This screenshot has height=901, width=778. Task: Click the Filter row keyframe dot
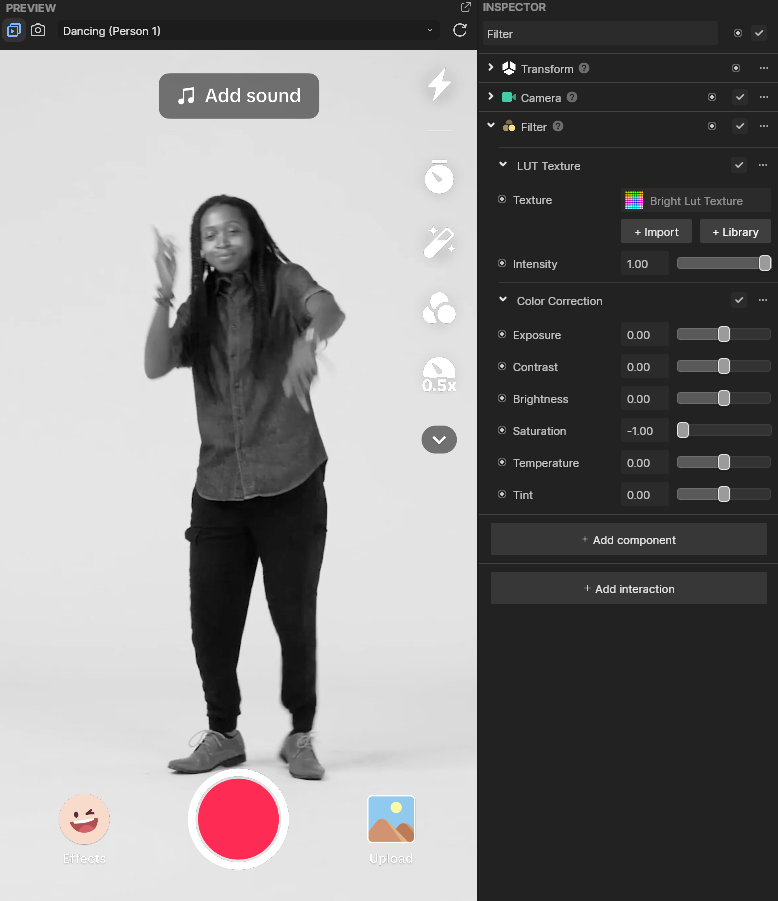pos(712,126)
